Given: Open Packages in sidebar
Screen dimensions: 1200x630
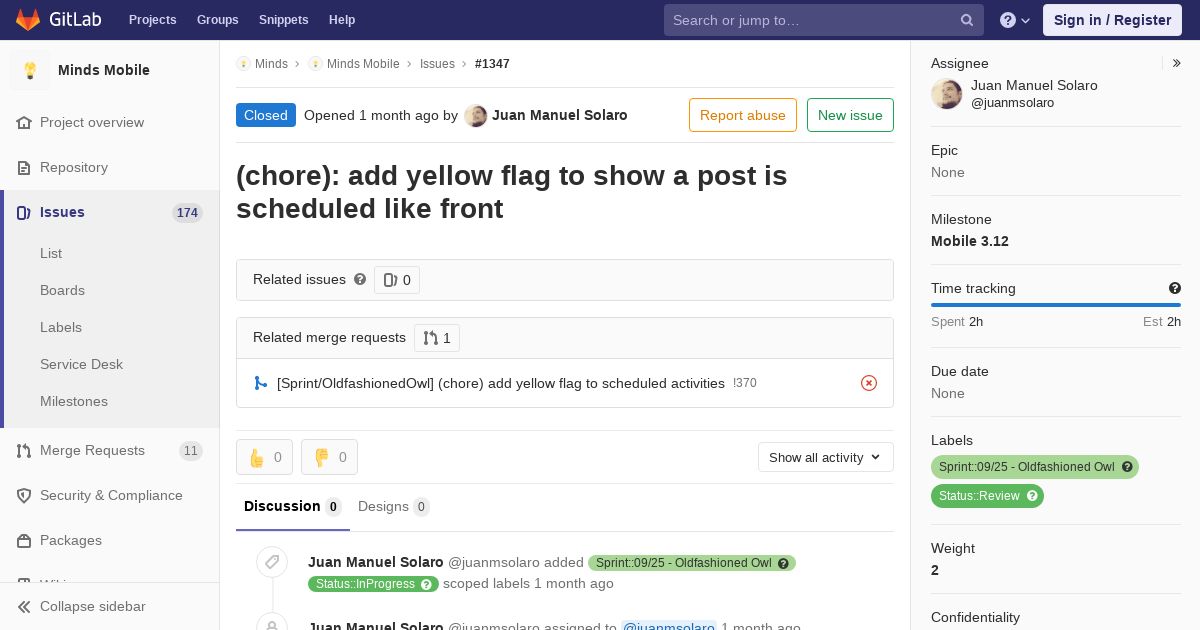Looking at the screenshot, I should (x=71, y=540).
